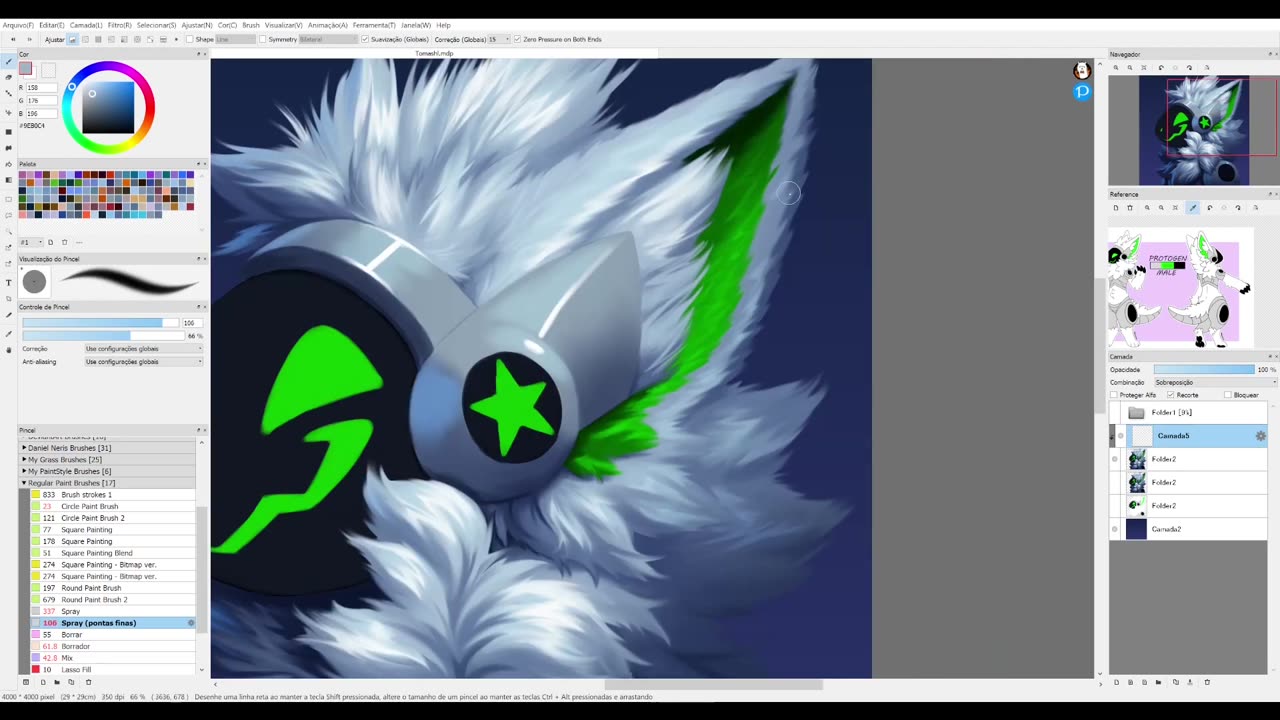This screenshot has height=720, width=1280.
Task: Open the Animação(A) menu
Action: [328, 25]
